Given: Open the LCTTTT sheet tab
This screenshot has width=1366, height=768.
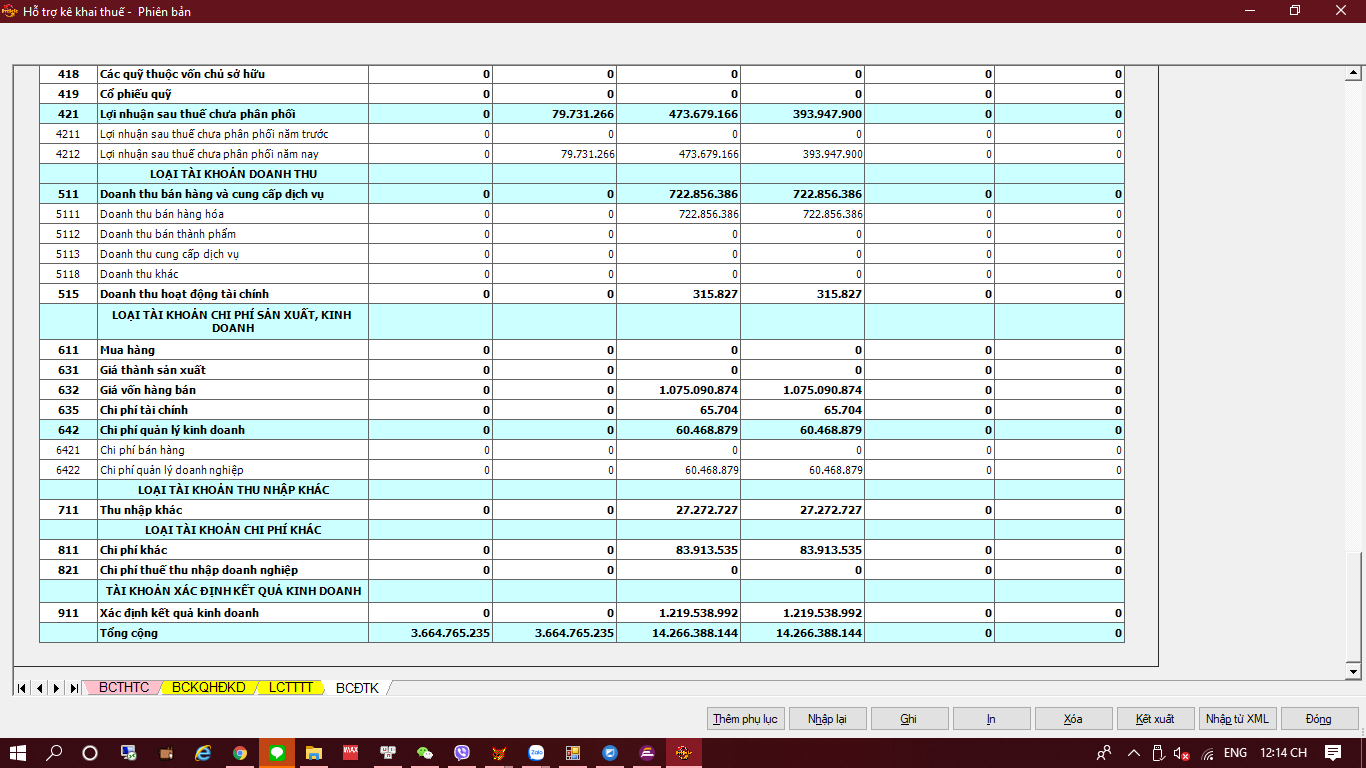Looking at the screenshot, I should pos(291,688).
